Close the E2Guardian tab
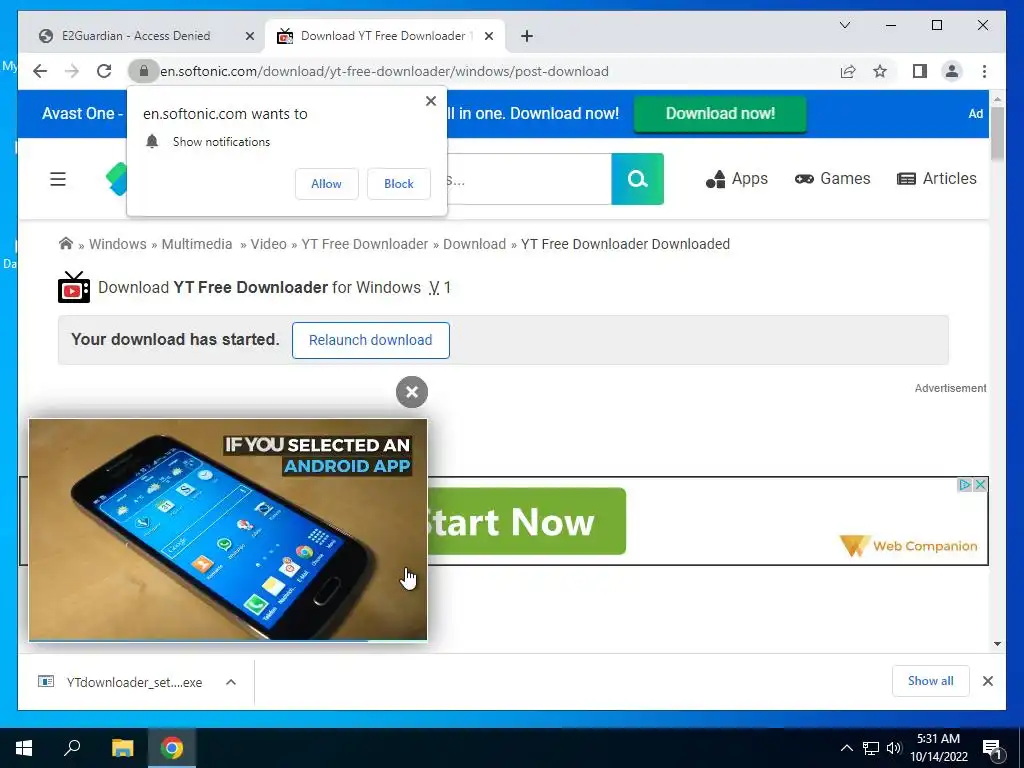The width and height of the screenshot is (1024, 768). click(249, 37)
